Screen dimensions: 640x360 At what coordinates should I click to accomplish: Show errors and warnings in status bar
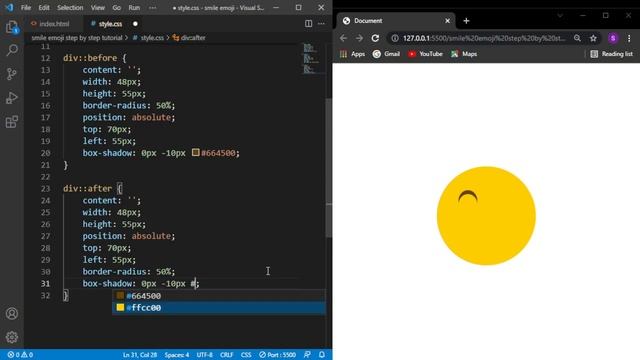point(20,355)
